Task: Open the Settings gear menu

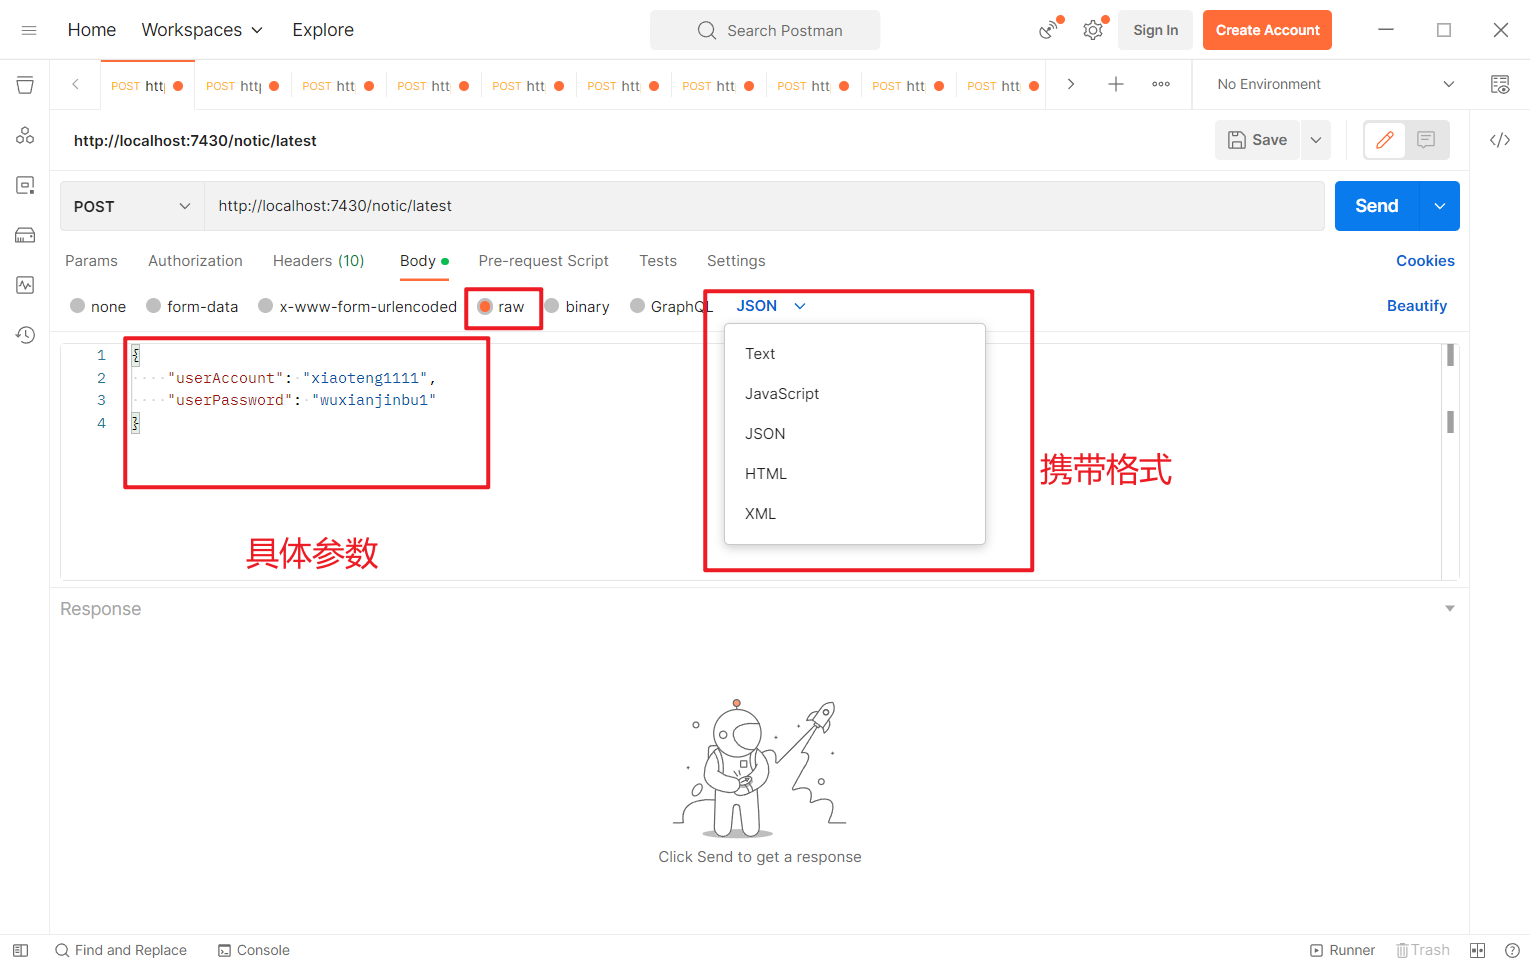Action: [x=1093, y=30]
